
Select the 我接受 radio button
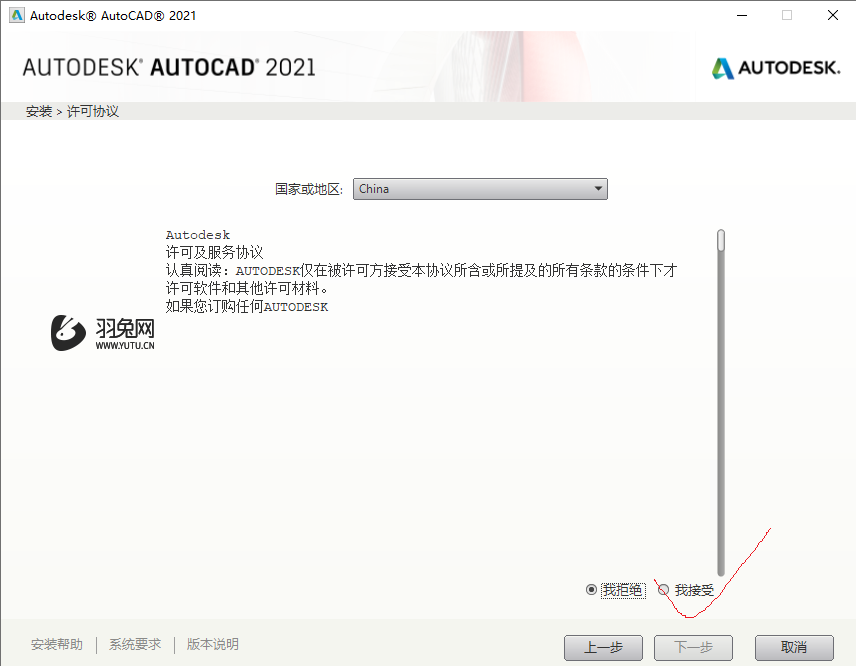pyautogui.click(x=663, y=590)
